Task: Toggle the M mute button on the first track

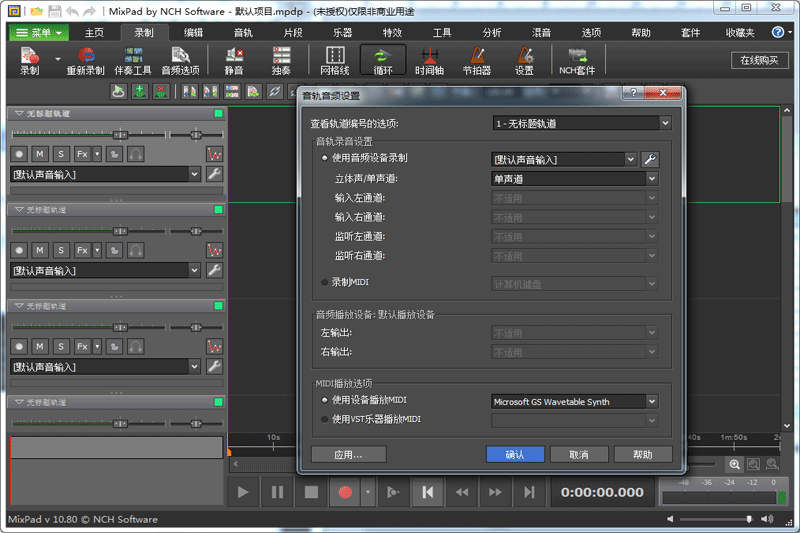Action: point(40,154)
